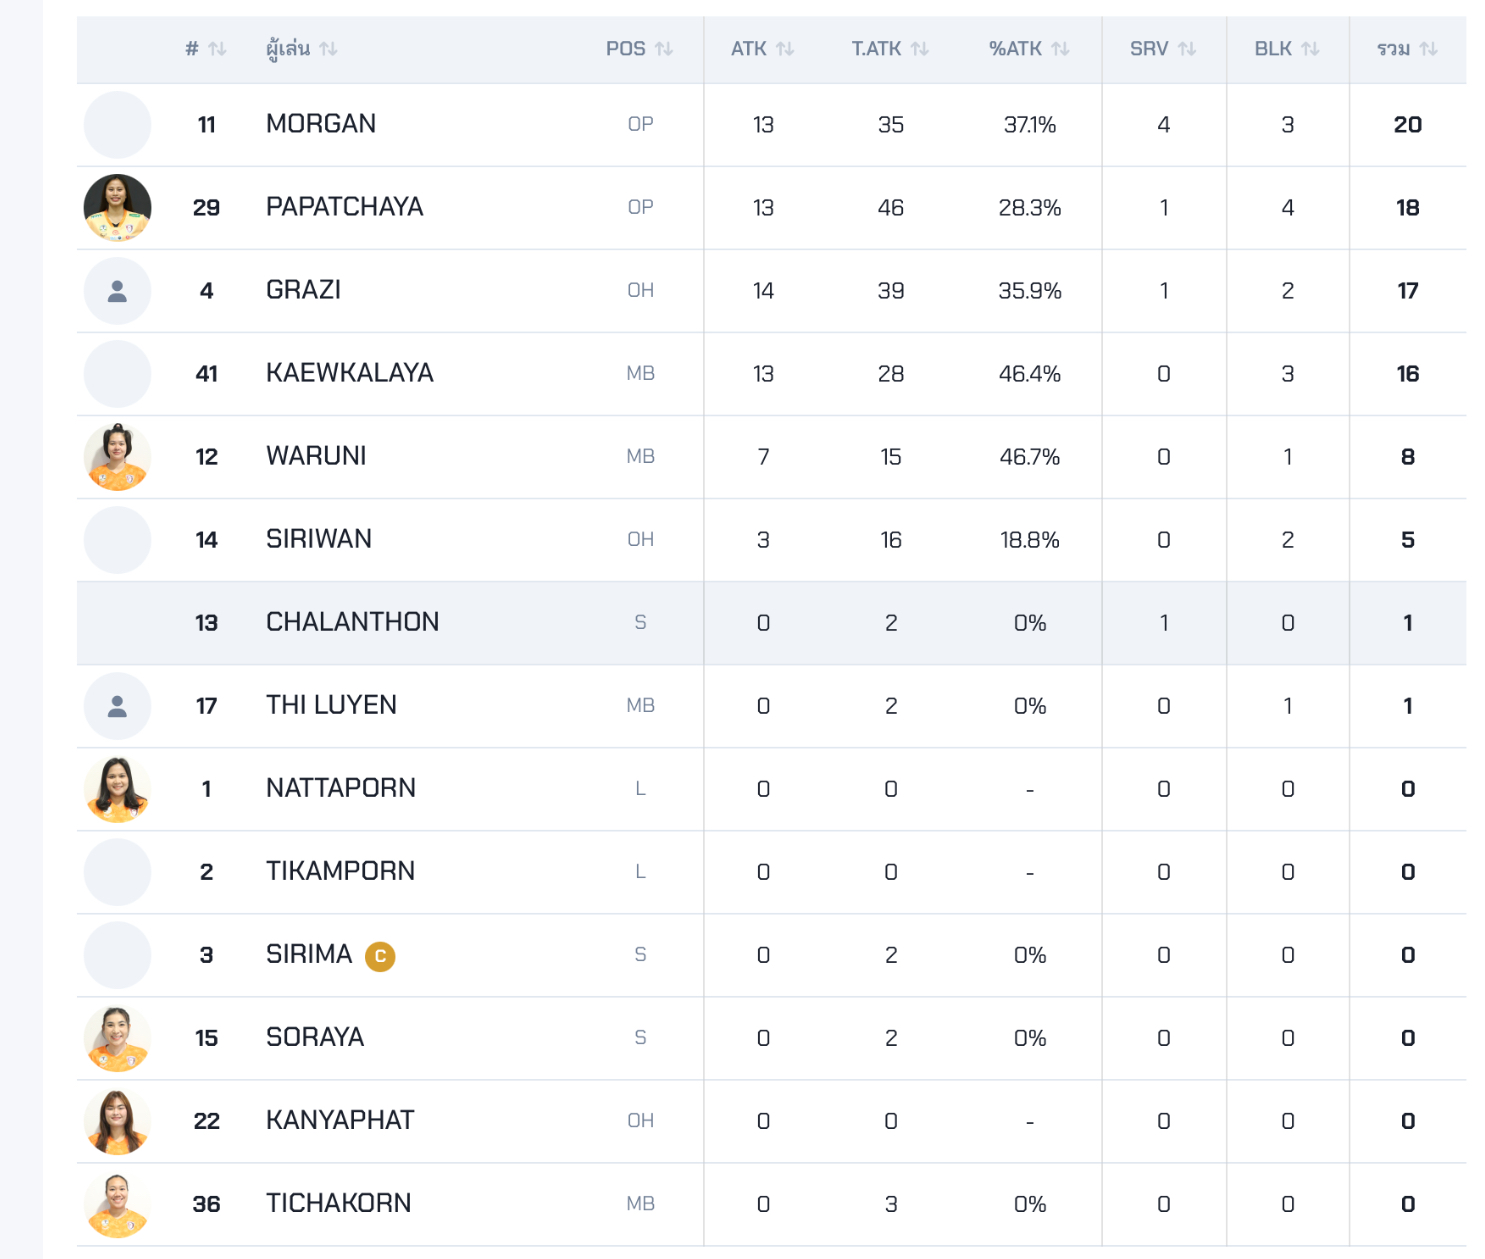Click the captain badge next to SIRIMA

380,957
